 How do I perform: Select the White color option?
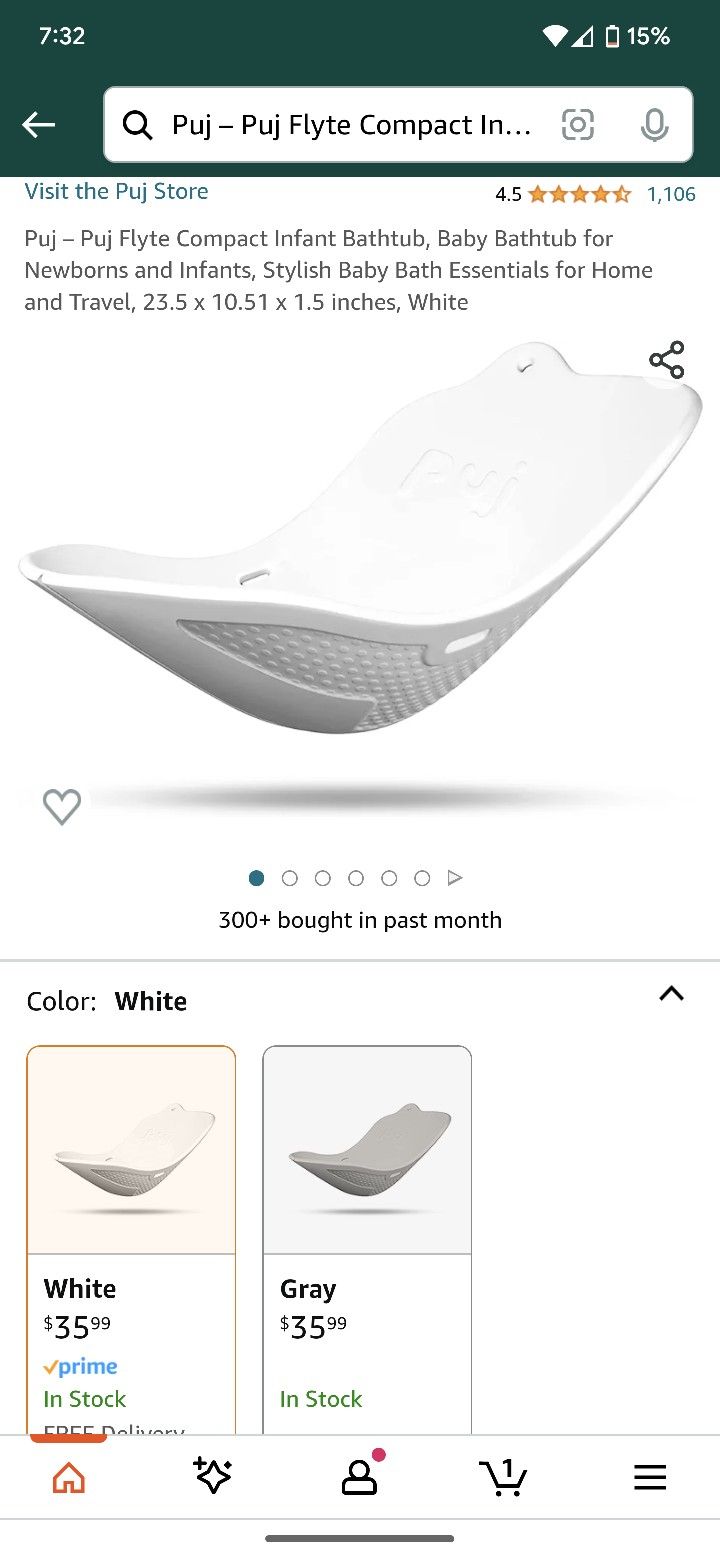(131, 1240)
